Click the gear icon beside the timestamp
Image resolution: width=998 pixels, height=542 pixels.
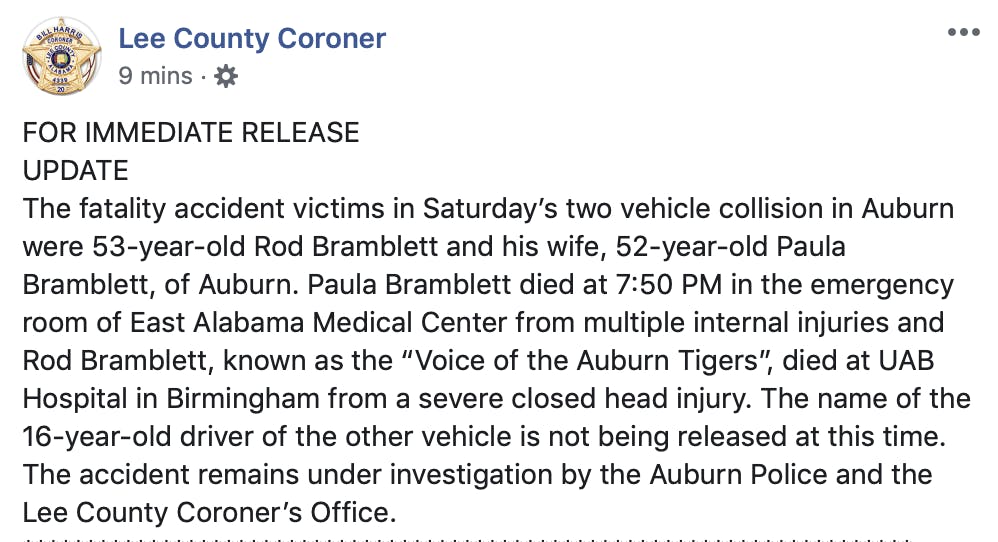[x=227, y=76]
